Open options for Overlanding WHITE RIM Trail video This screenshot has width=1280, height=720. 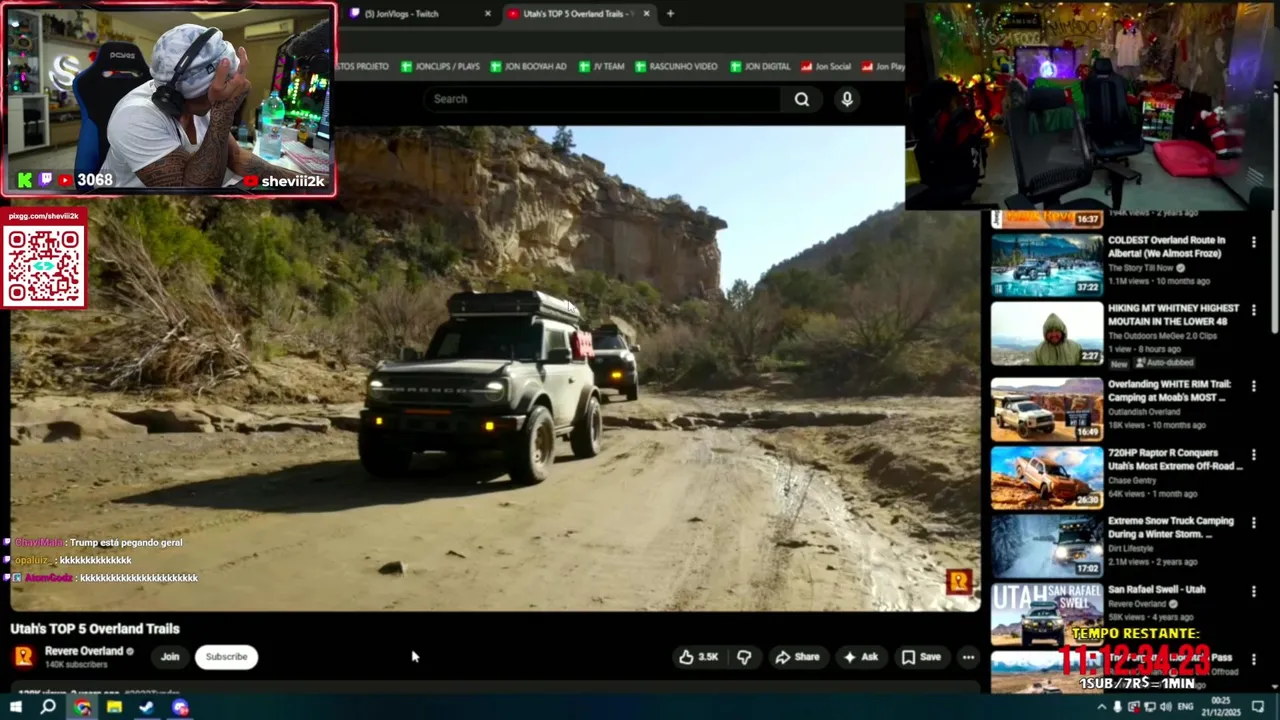pyautogui.click(x=1253, y=386)
